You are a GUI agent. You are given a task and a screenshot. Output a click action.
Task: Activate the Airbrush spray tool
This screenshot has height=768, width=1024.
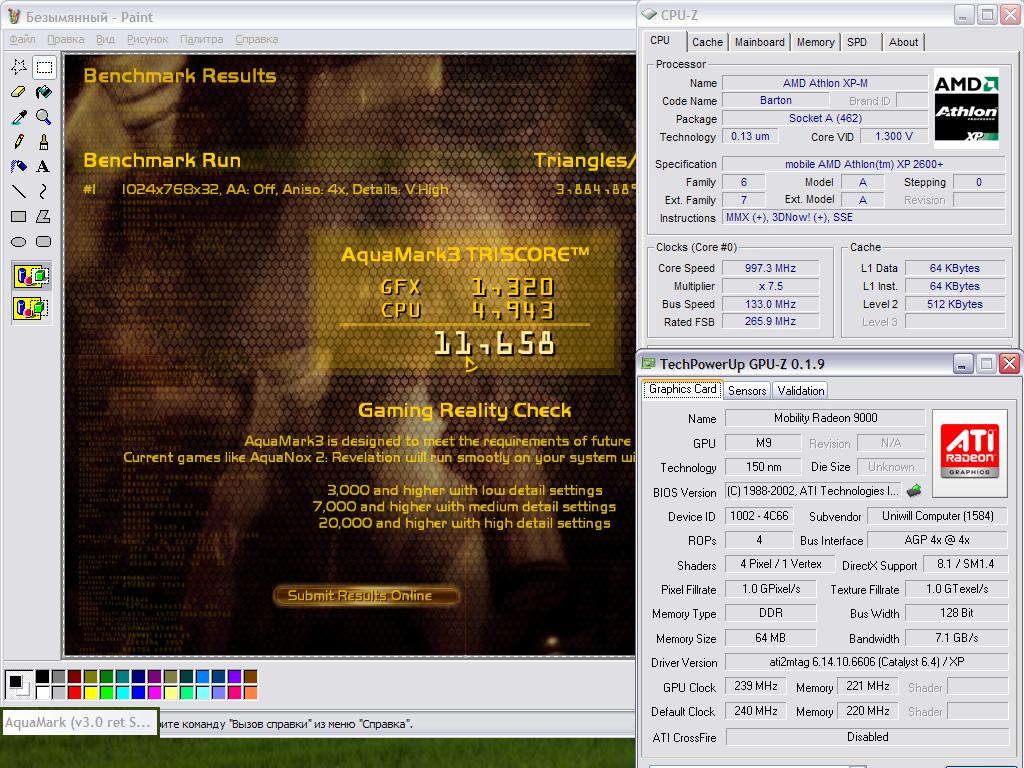click(x=19, y=167)
